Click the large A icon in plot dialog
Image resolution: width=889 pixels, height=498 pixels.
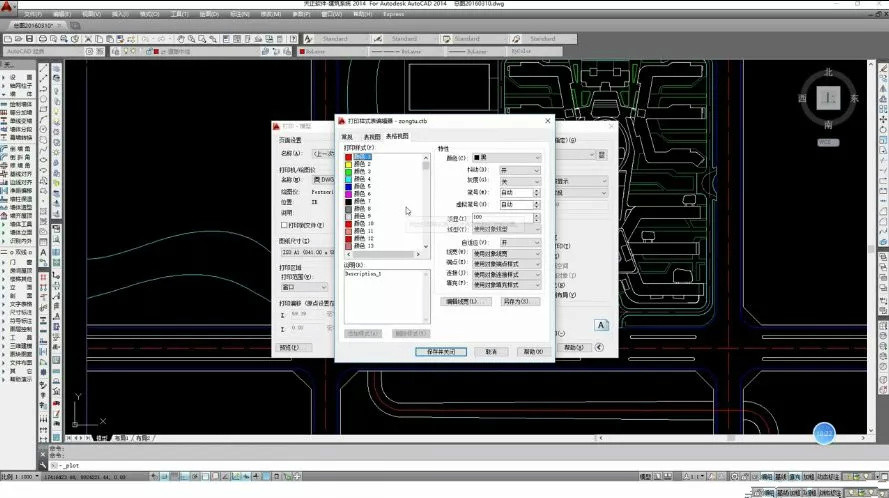(x=602, y=325)
